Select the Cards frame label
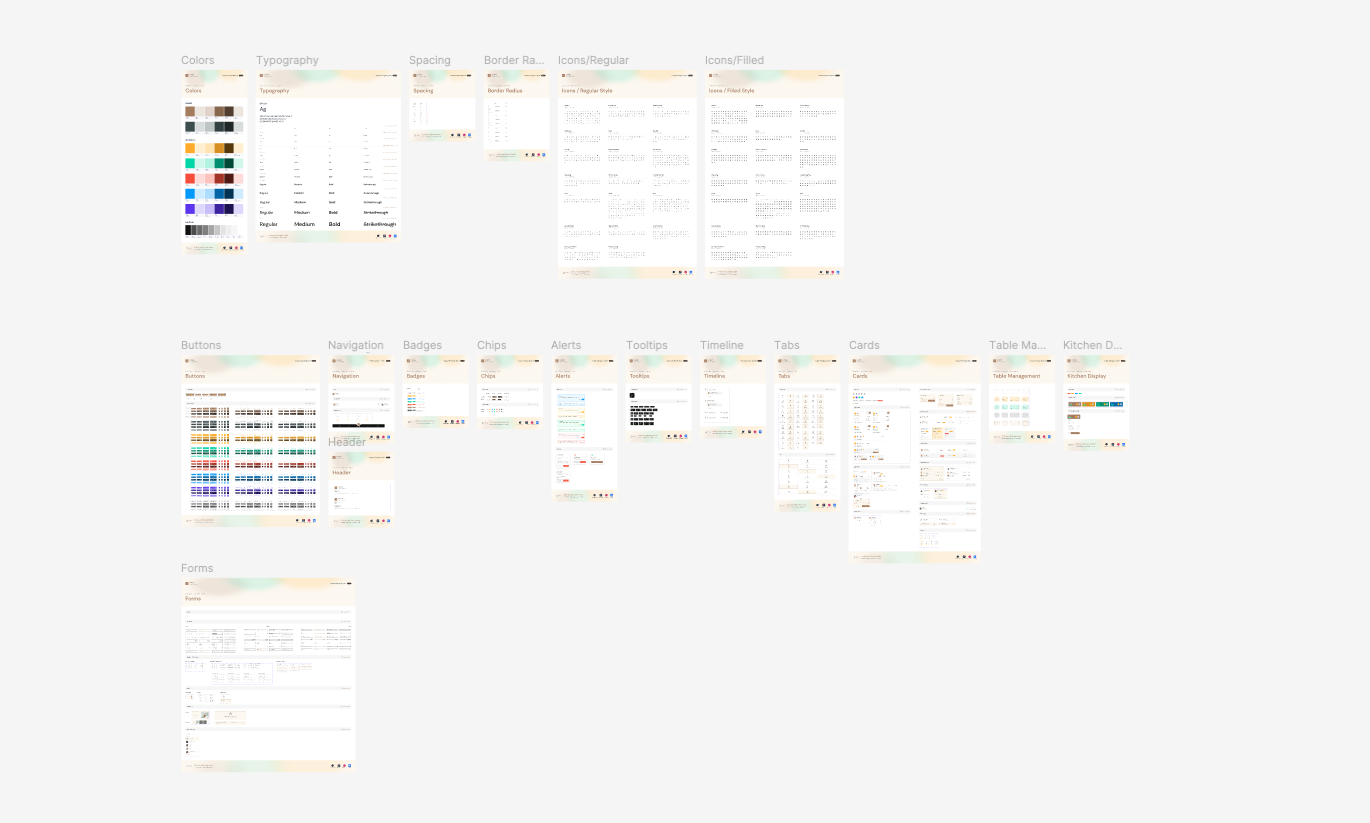Image resolution: width=1370 pixels, height=823 pixels. click(x=864, y=345)
